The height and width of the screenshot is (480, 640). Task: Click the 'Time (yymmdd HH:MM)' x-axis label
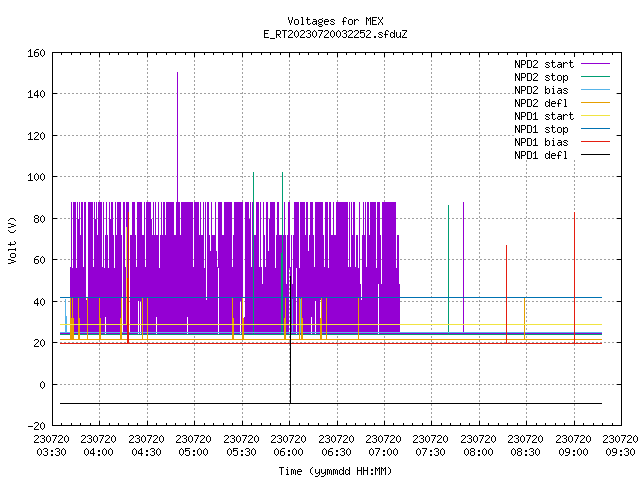pyautogui.click(x=335, y=471)
